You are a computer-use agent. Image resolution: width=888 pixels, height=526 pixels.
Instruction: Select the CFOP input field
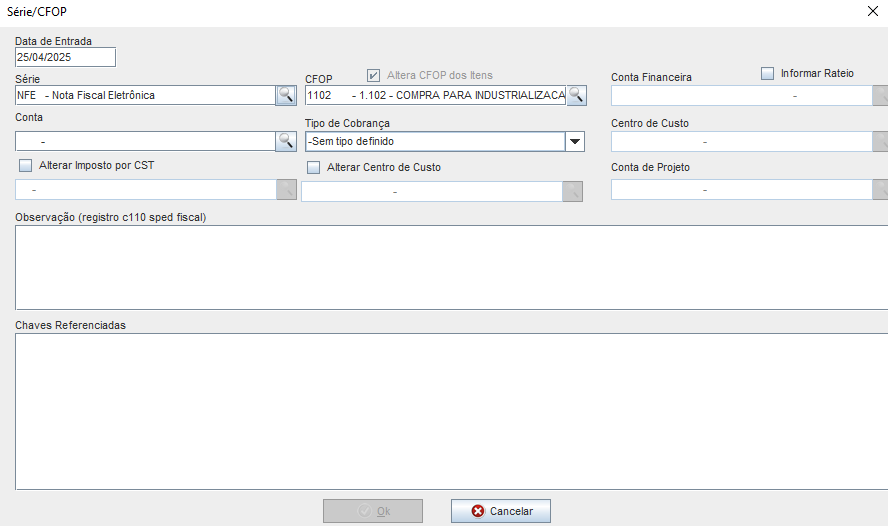tap(435, 96)
